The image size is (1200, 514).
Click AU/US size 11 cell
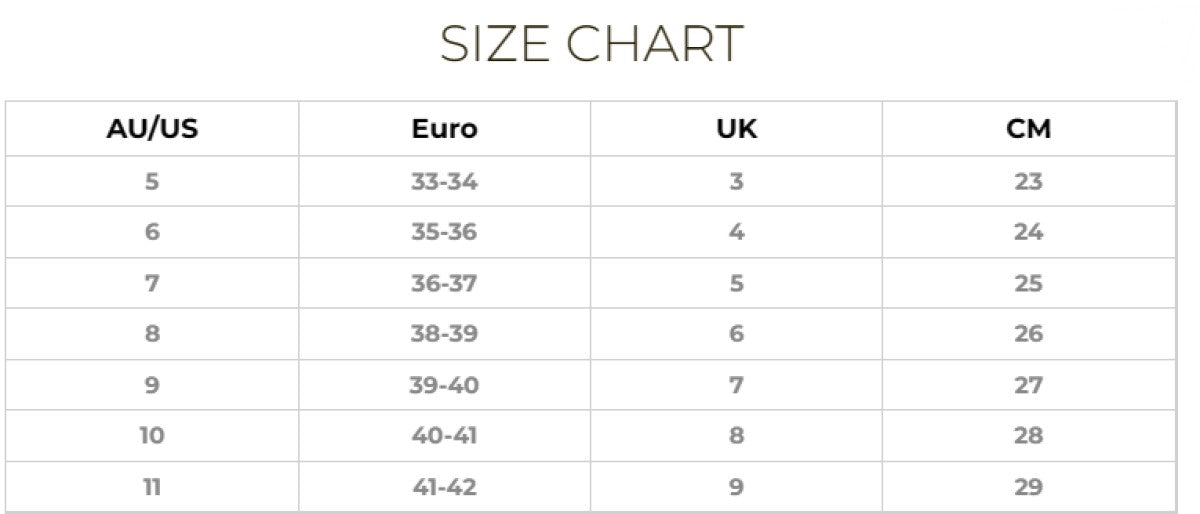[x=152, y=487]
